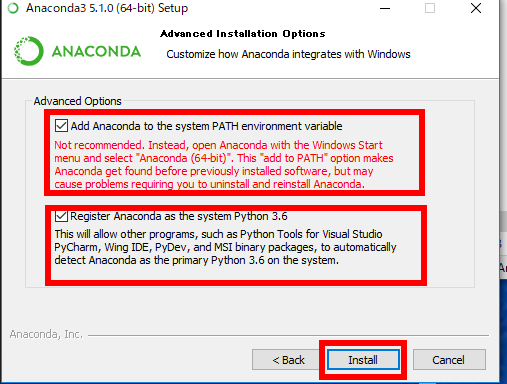
Task: Click the red 'Not recommended' warning text
Action: click(224, 164)
